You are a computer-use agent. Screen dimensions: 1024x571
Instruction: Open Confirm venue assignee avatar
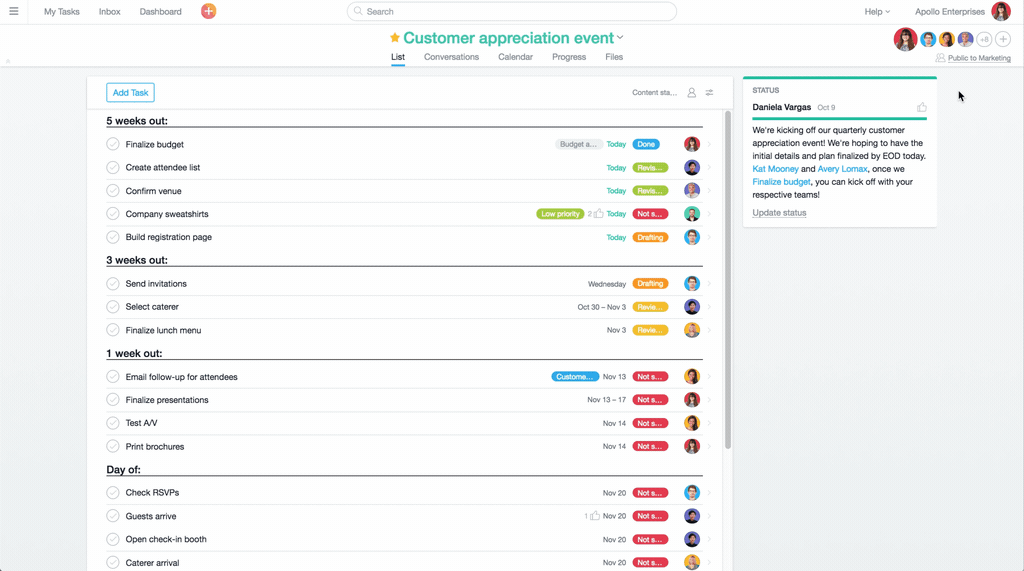692,191
